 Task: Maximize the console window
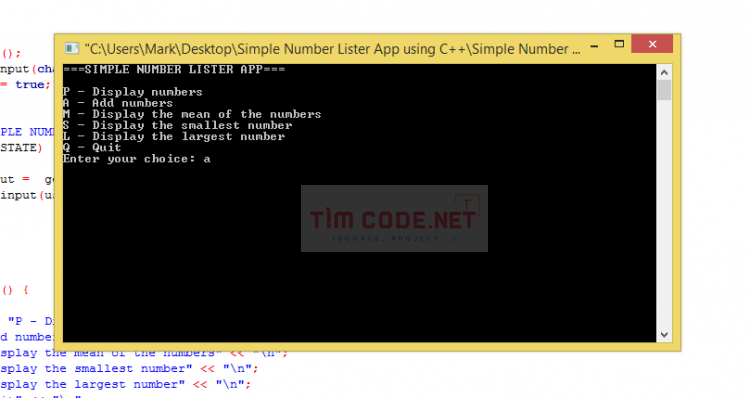[x=619, y=44]
